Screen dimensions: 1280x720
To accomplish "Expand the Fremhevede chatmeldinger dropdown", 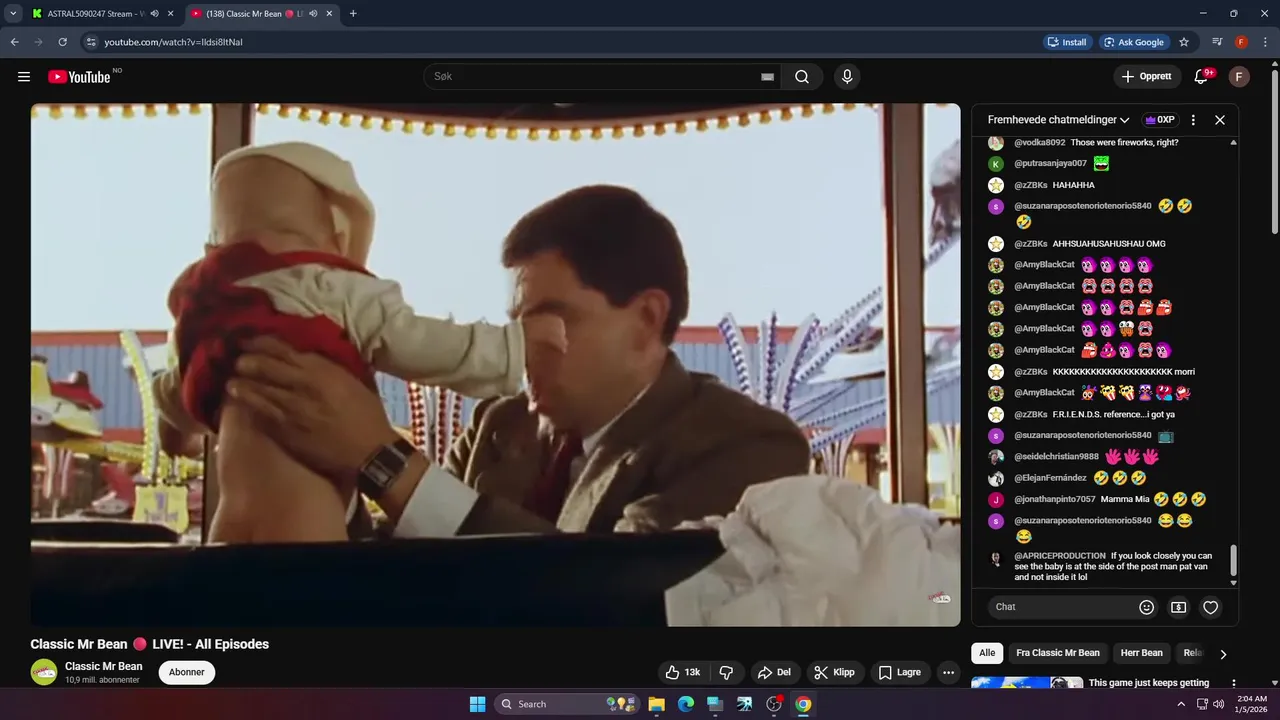I will 1059,120.
